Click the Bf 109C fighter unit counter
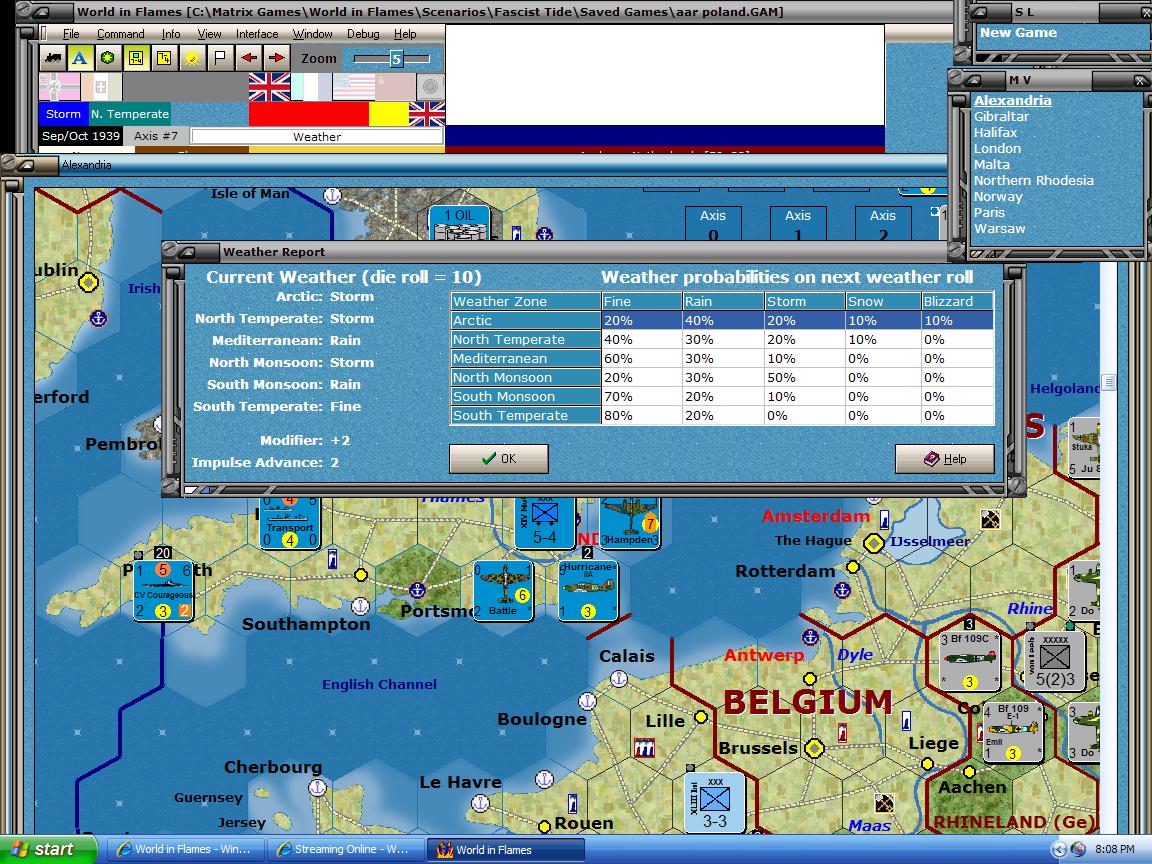The height and width of the screenshot is (864, 1152). point(970,660)
